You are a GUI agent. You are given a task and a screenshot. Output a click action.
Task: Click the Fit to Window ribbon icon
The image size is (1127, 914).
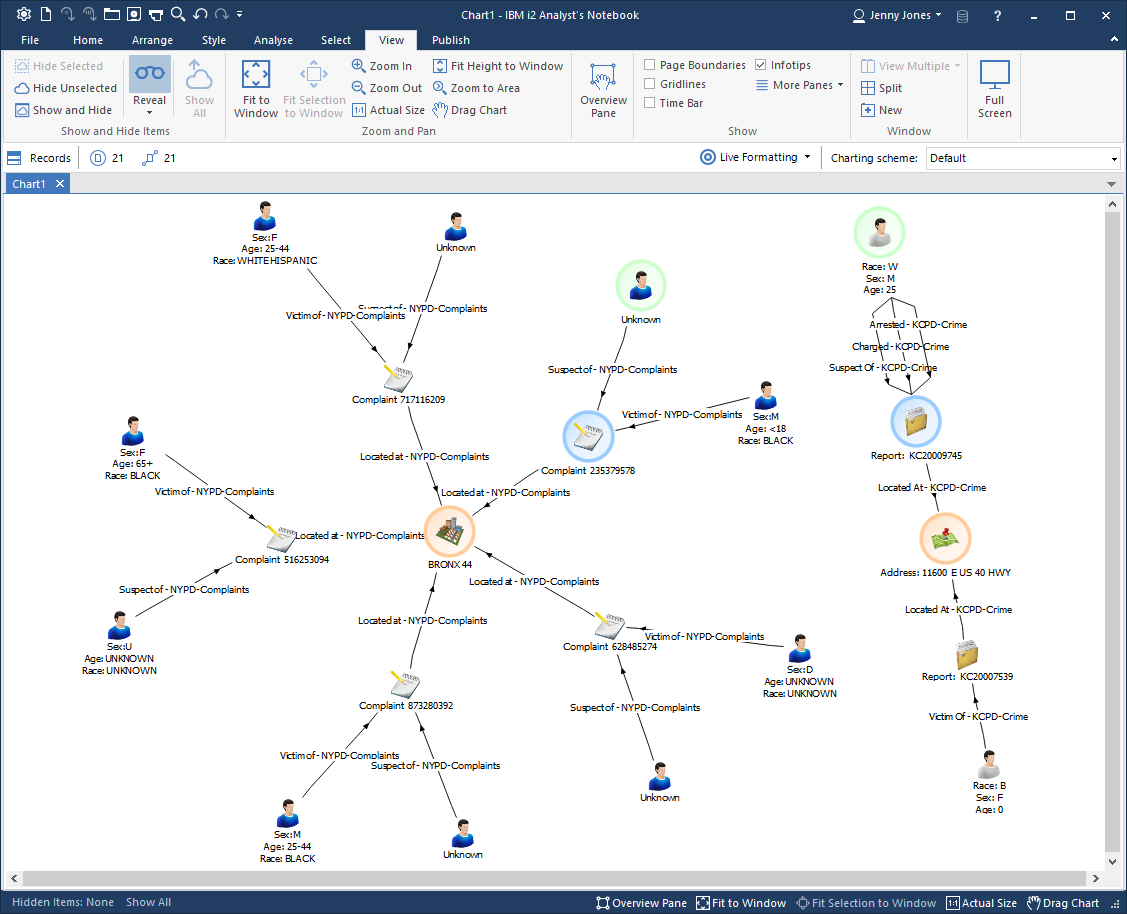click(x=256, y=76)
